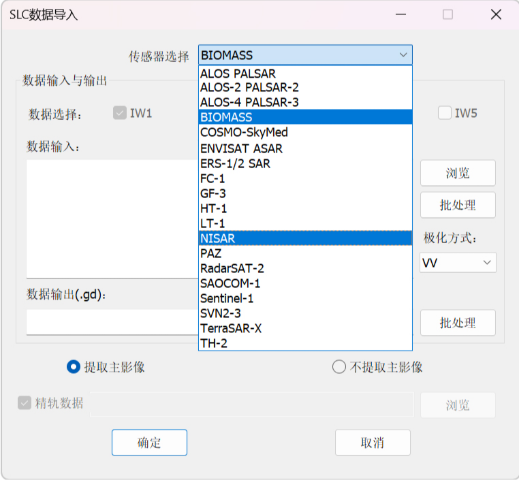This screenshot has width=519, height=480.
Task: Pick SAOCOM-1 sensor entry
Action: [x=305, y=283]
